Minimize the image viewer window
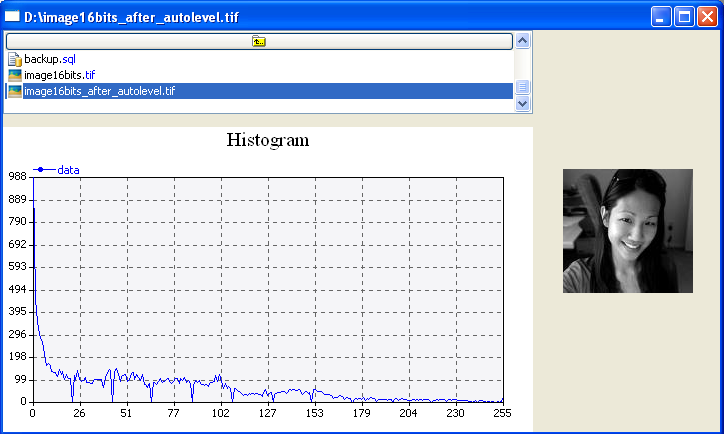 pyautogui.click(x=661, y=17)
